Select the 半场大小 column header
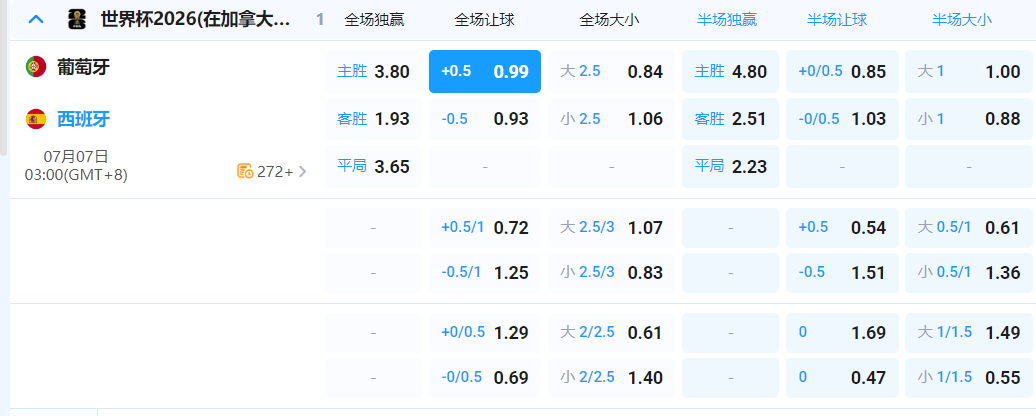The height and width of the screenshot is (416, 1036). tap(962, 20)
